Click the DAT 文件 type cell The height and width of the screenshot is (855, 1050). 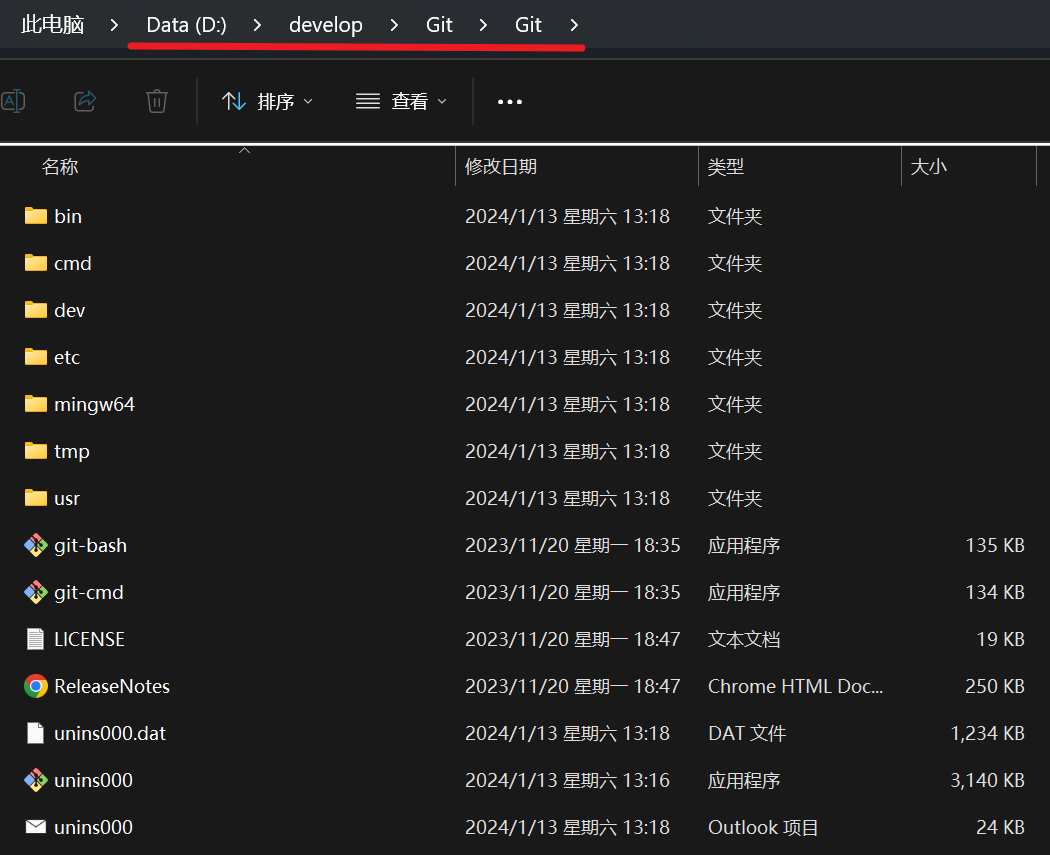click(x=747, y=733)
